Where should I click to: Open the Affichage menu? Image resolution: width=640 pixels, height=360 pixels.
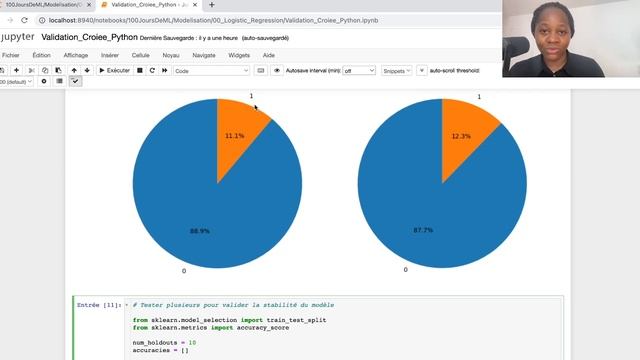76,55
